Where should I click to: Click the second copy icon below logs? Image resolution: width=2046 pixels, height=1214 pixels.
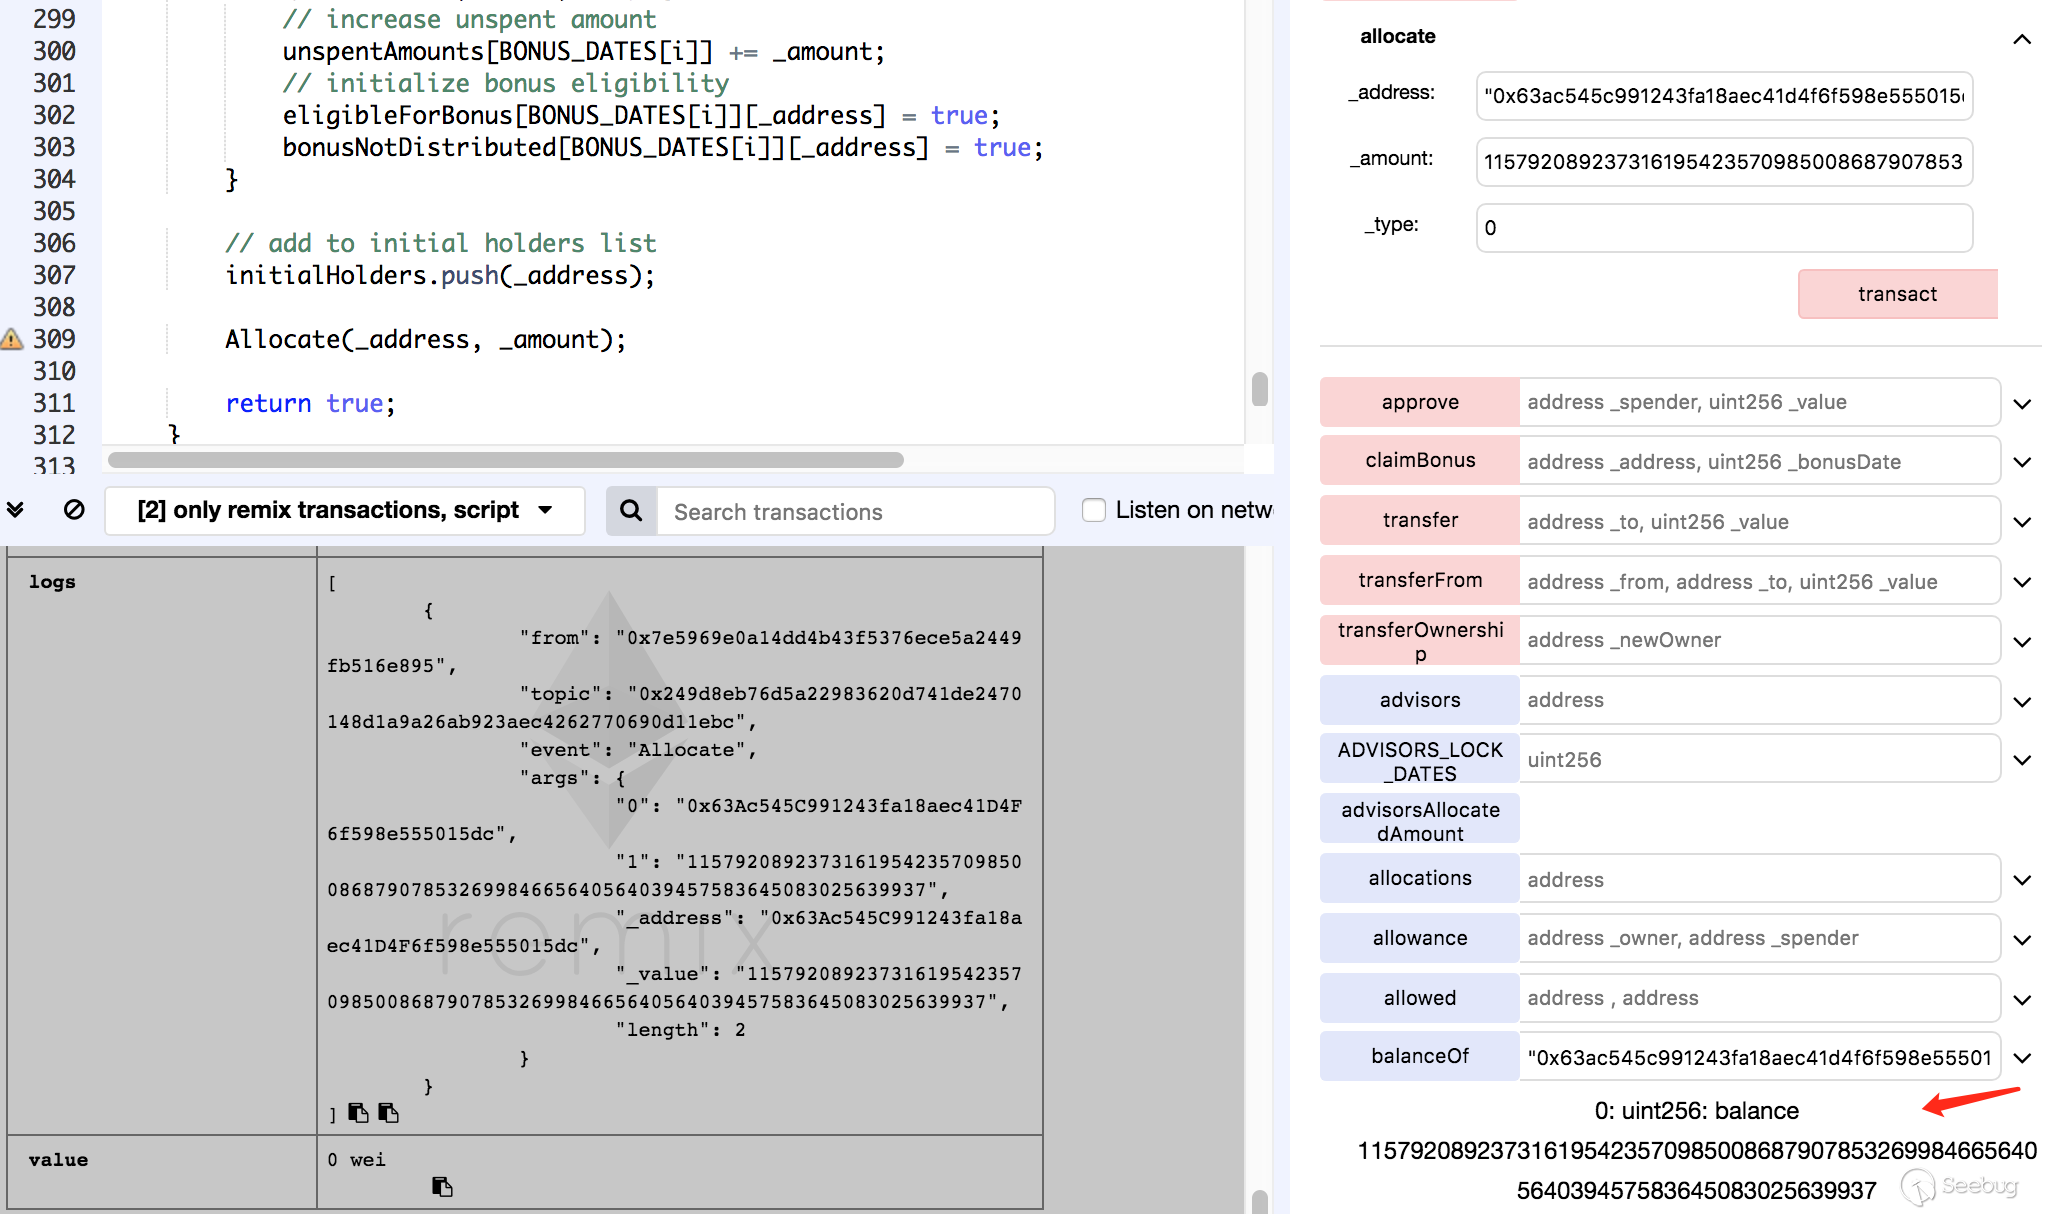pos(389,1113)
